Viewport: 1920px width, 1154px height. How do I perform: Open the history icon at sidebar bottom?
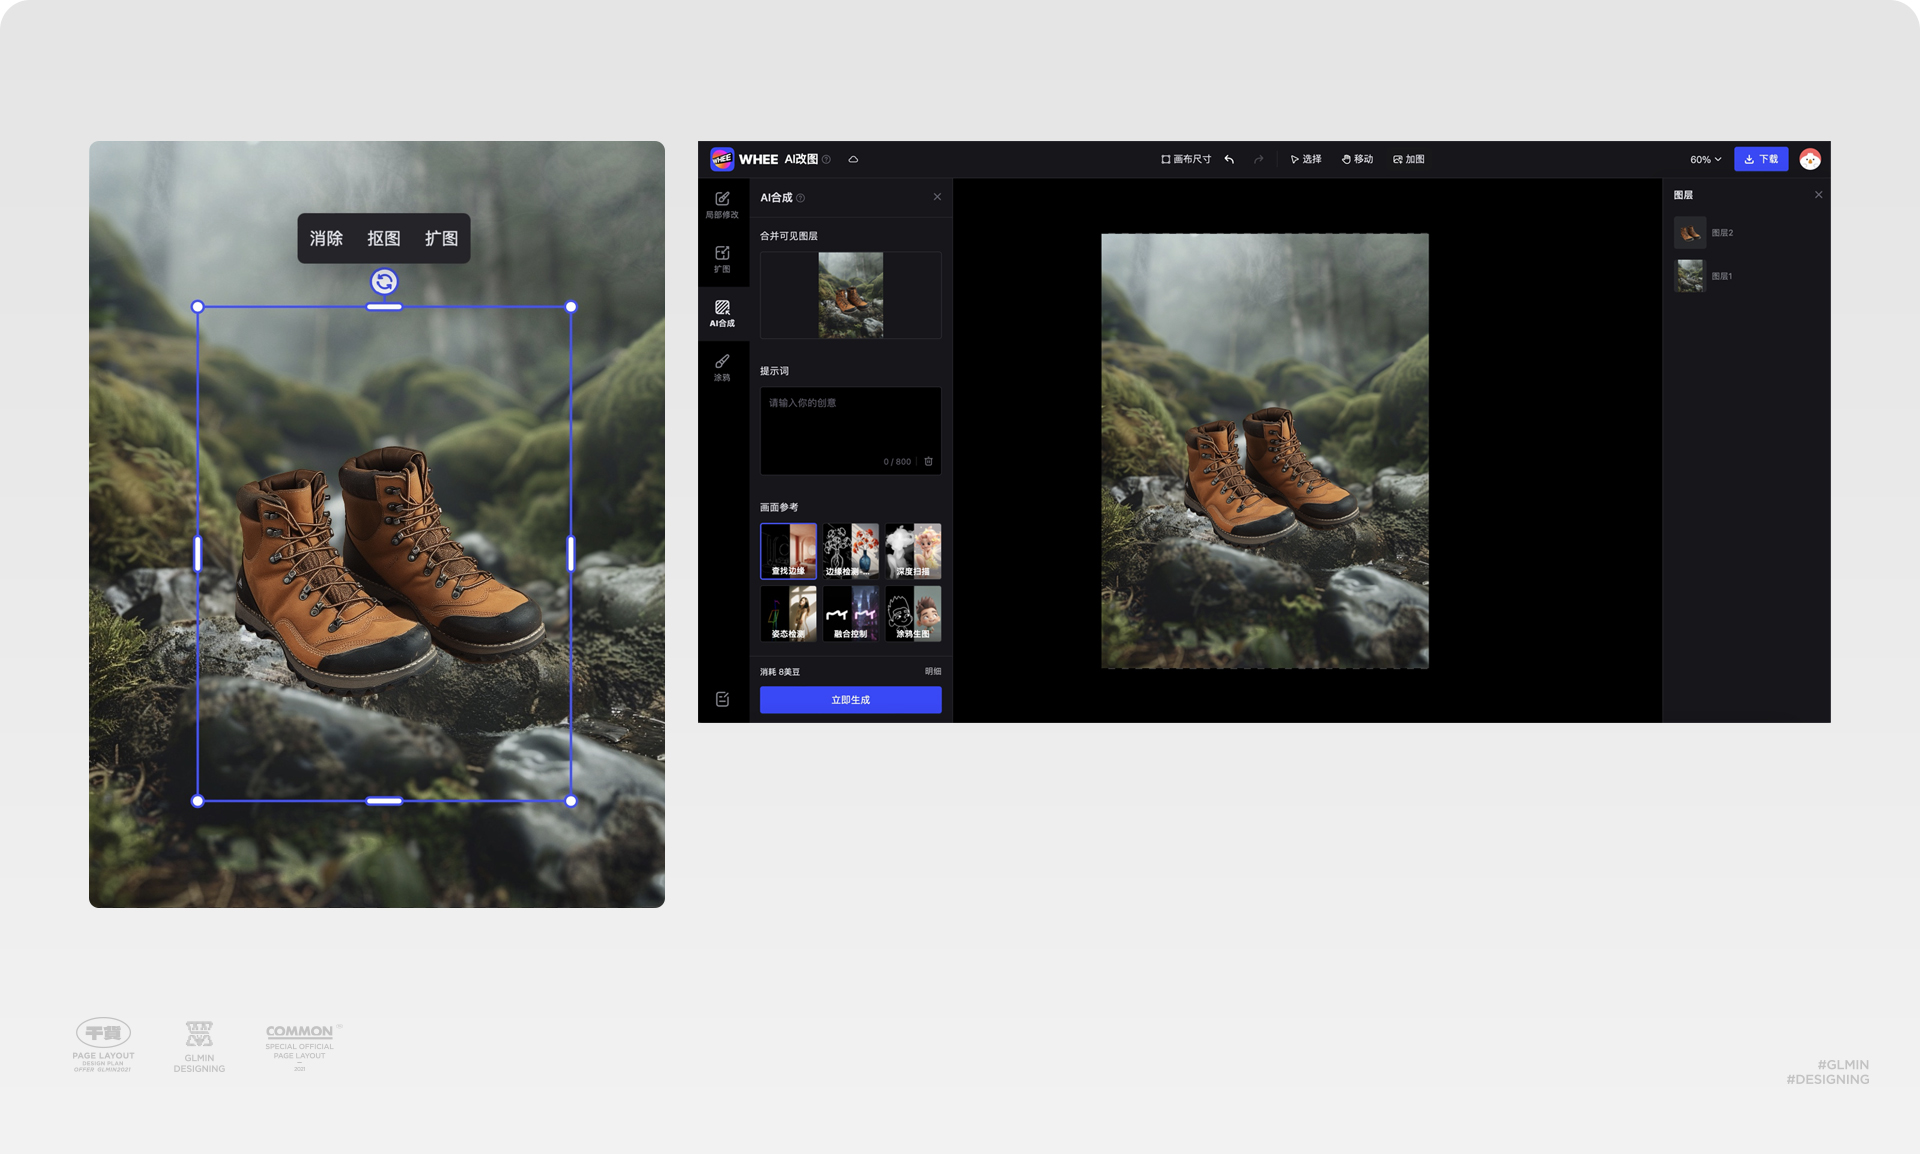[x=722, y=699]
